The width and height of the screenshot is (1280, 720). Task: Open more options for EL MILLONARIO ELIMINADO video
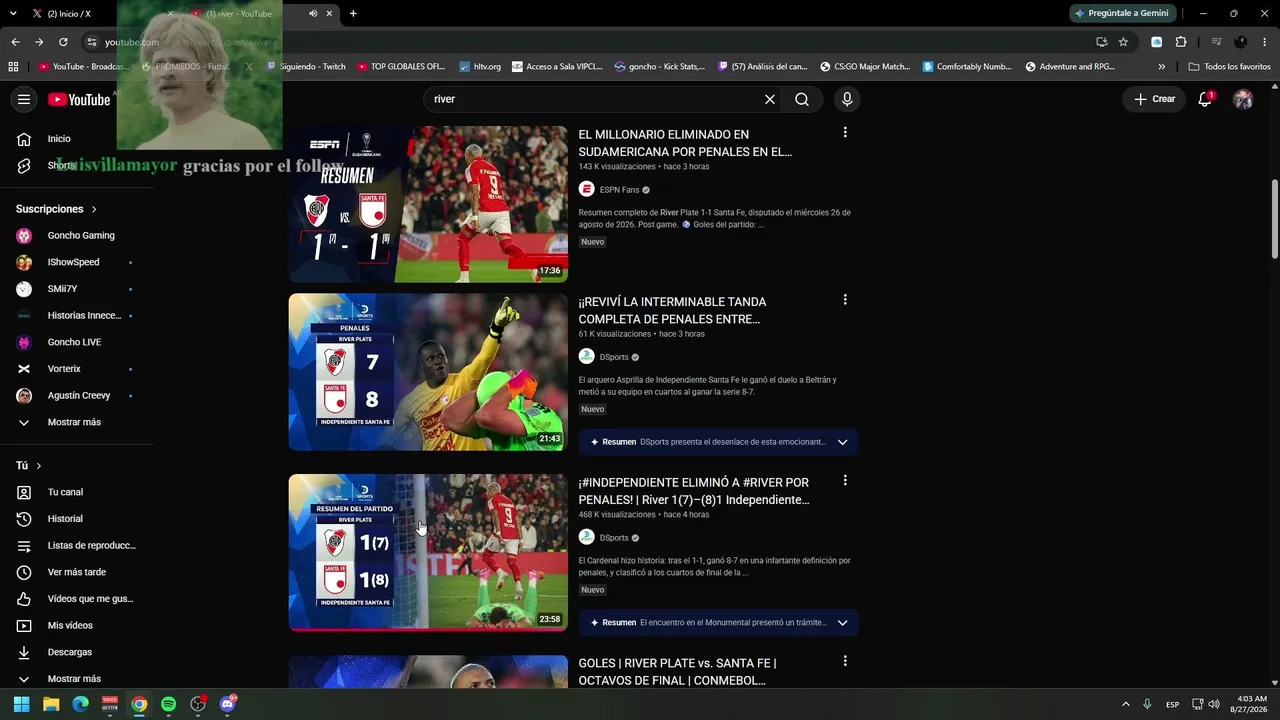click(x=845, y=132)
